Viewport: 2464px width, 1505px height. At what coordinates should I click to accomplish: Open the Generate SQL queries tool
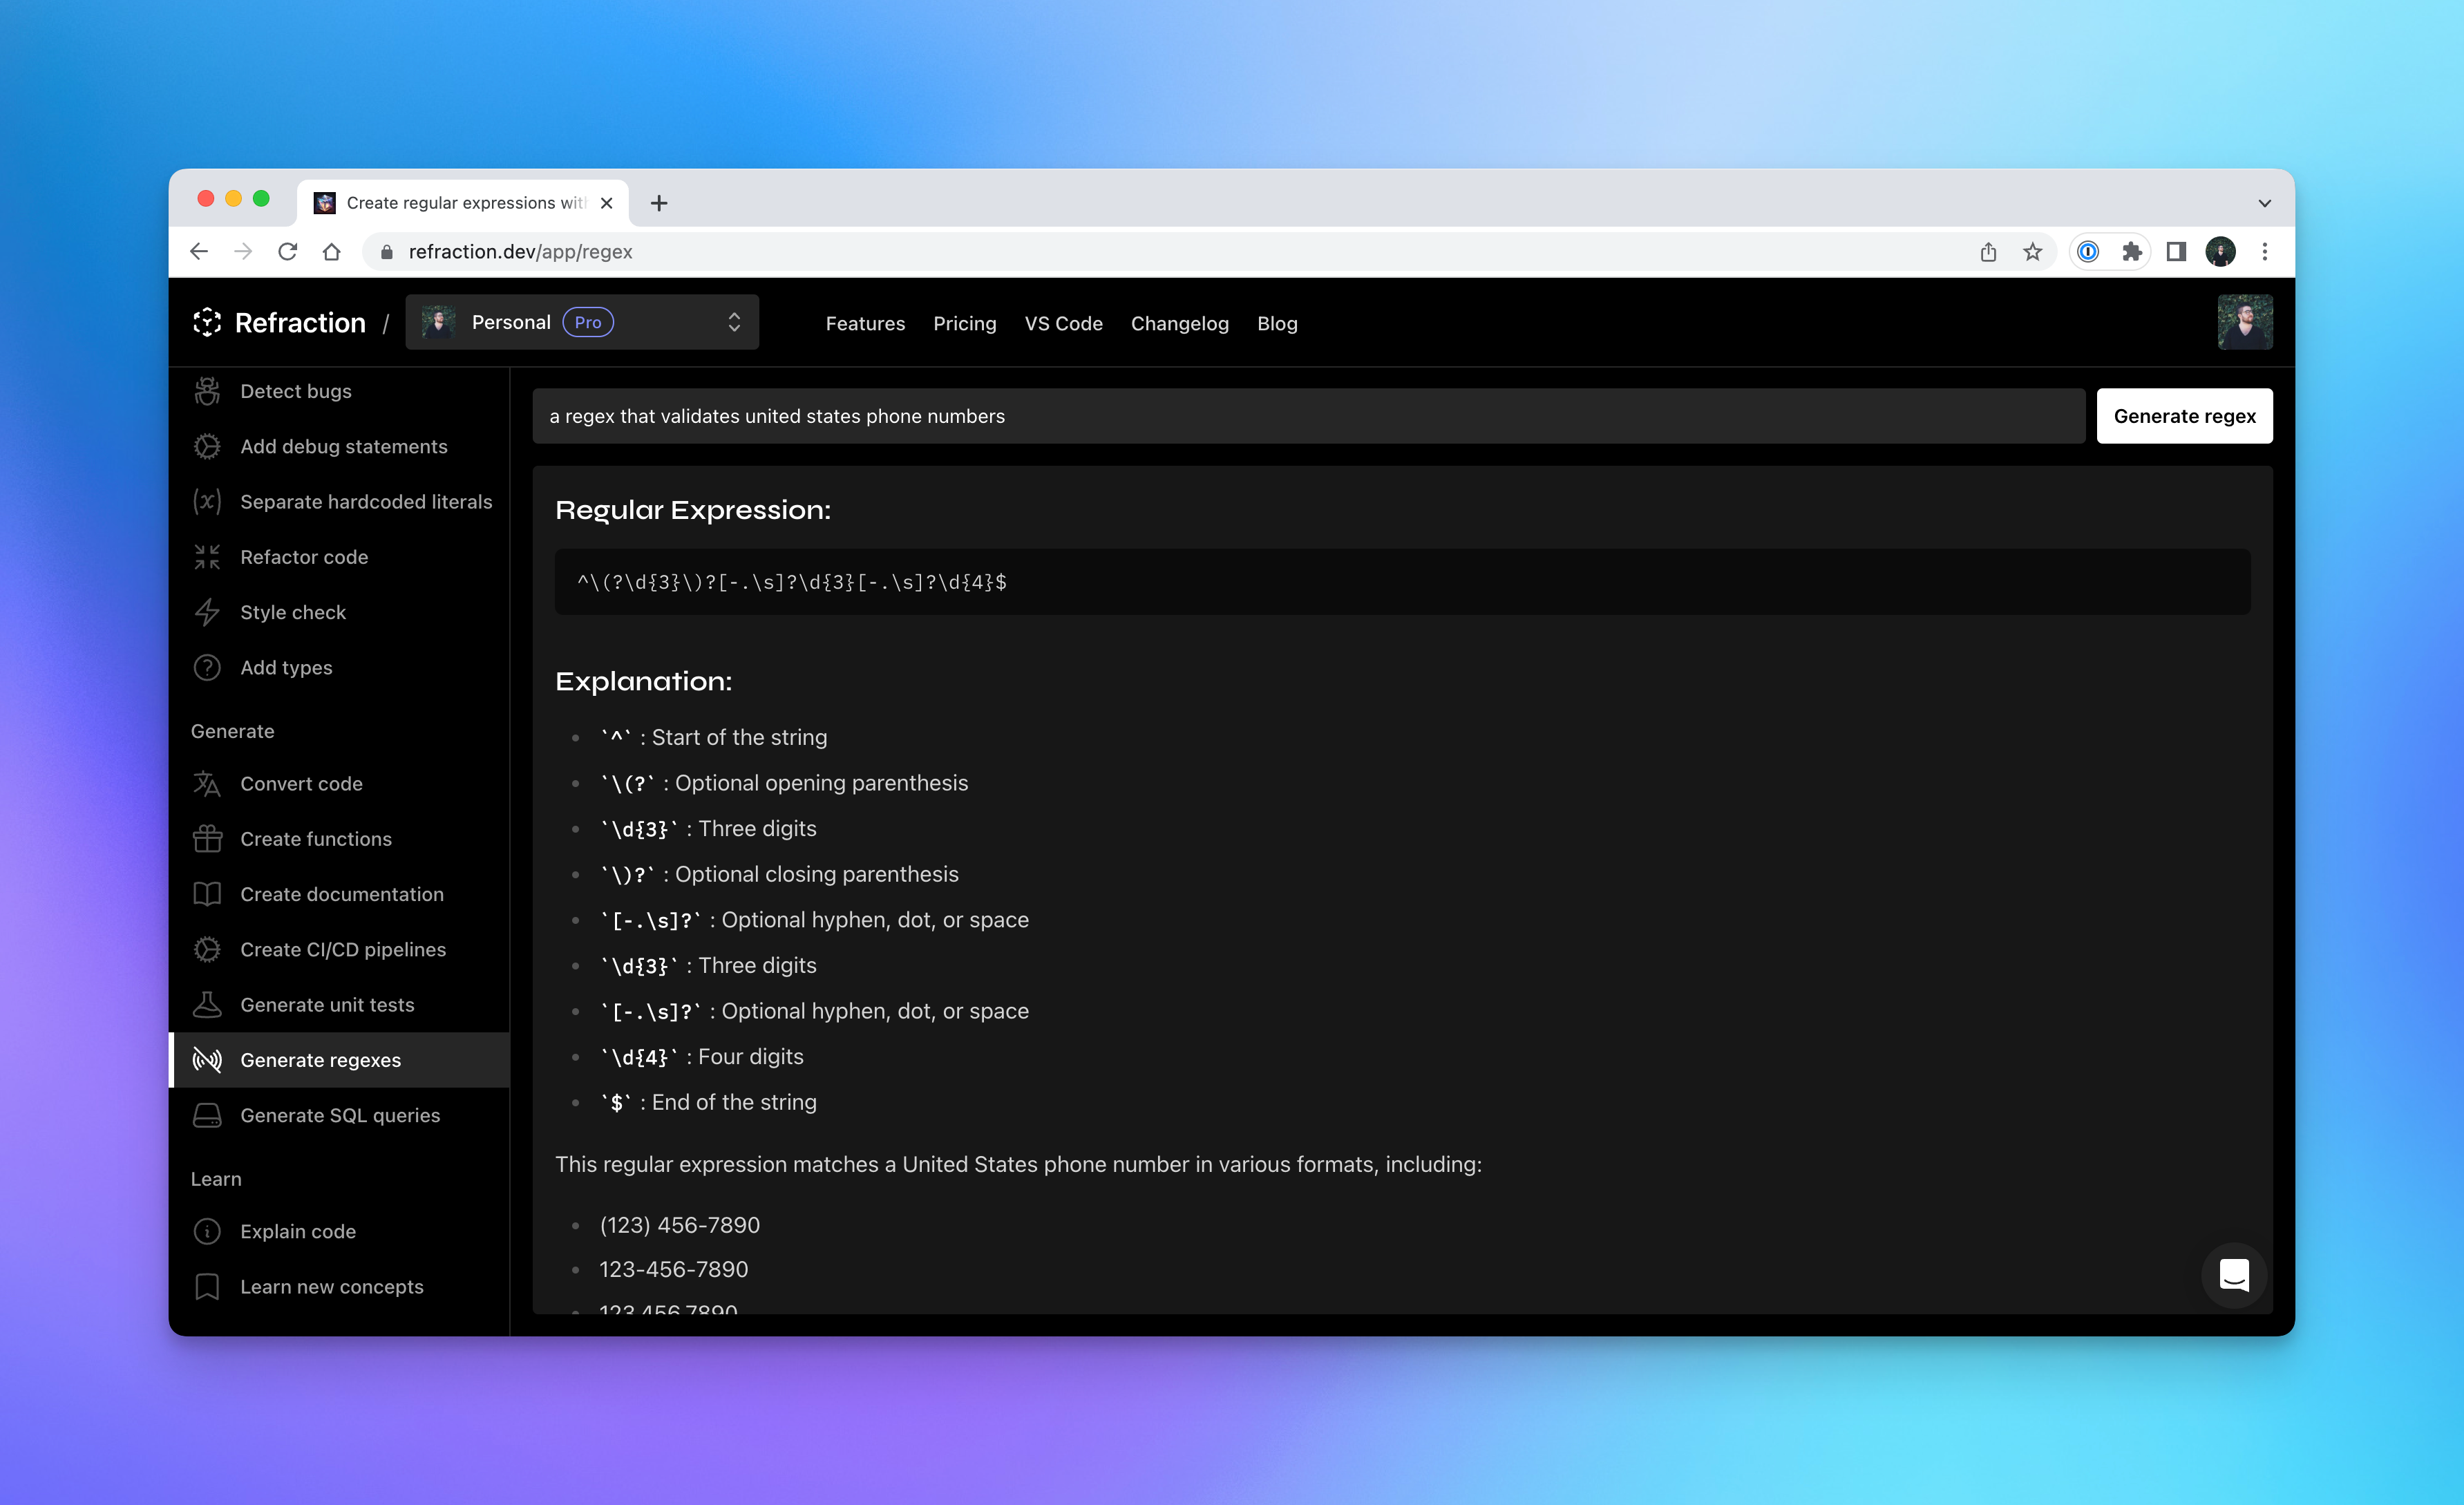tap(340, 1115)
